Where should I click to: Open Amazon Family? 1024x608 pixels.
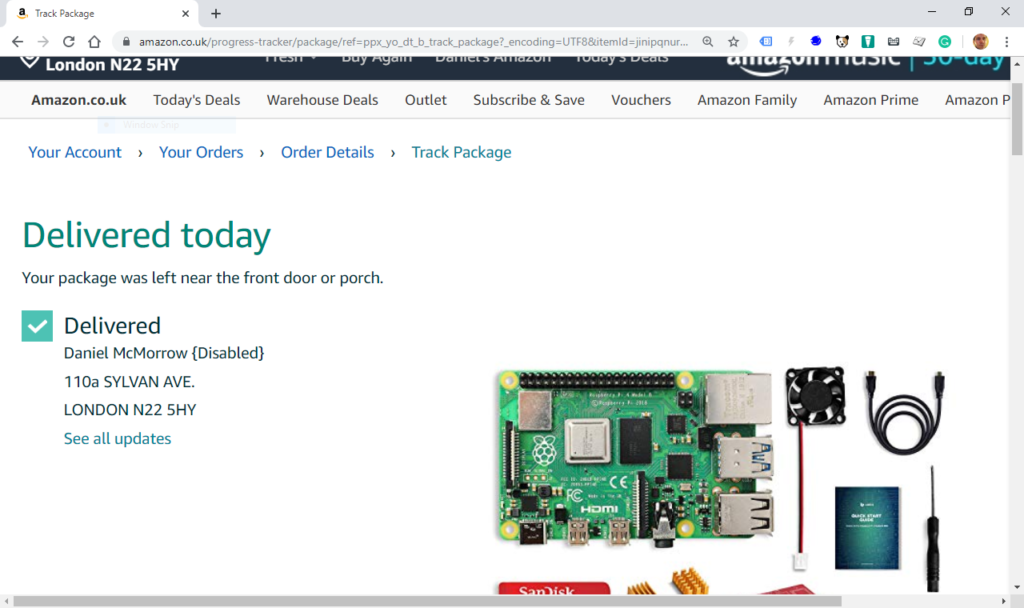747,100
